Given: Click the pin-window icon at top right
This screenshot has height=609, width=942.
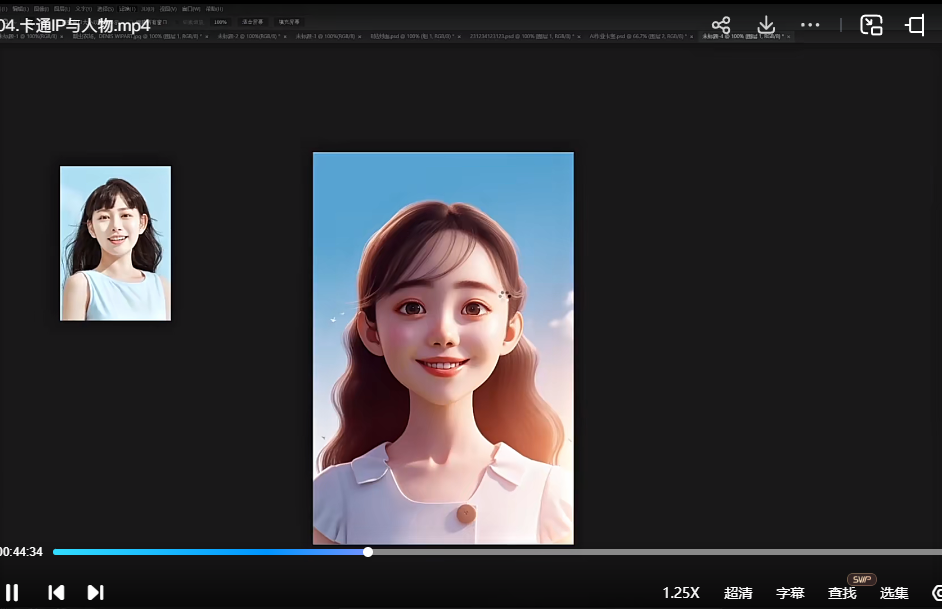Looking at the screenshot, I should pyautogui.click(x=916, y=25).
